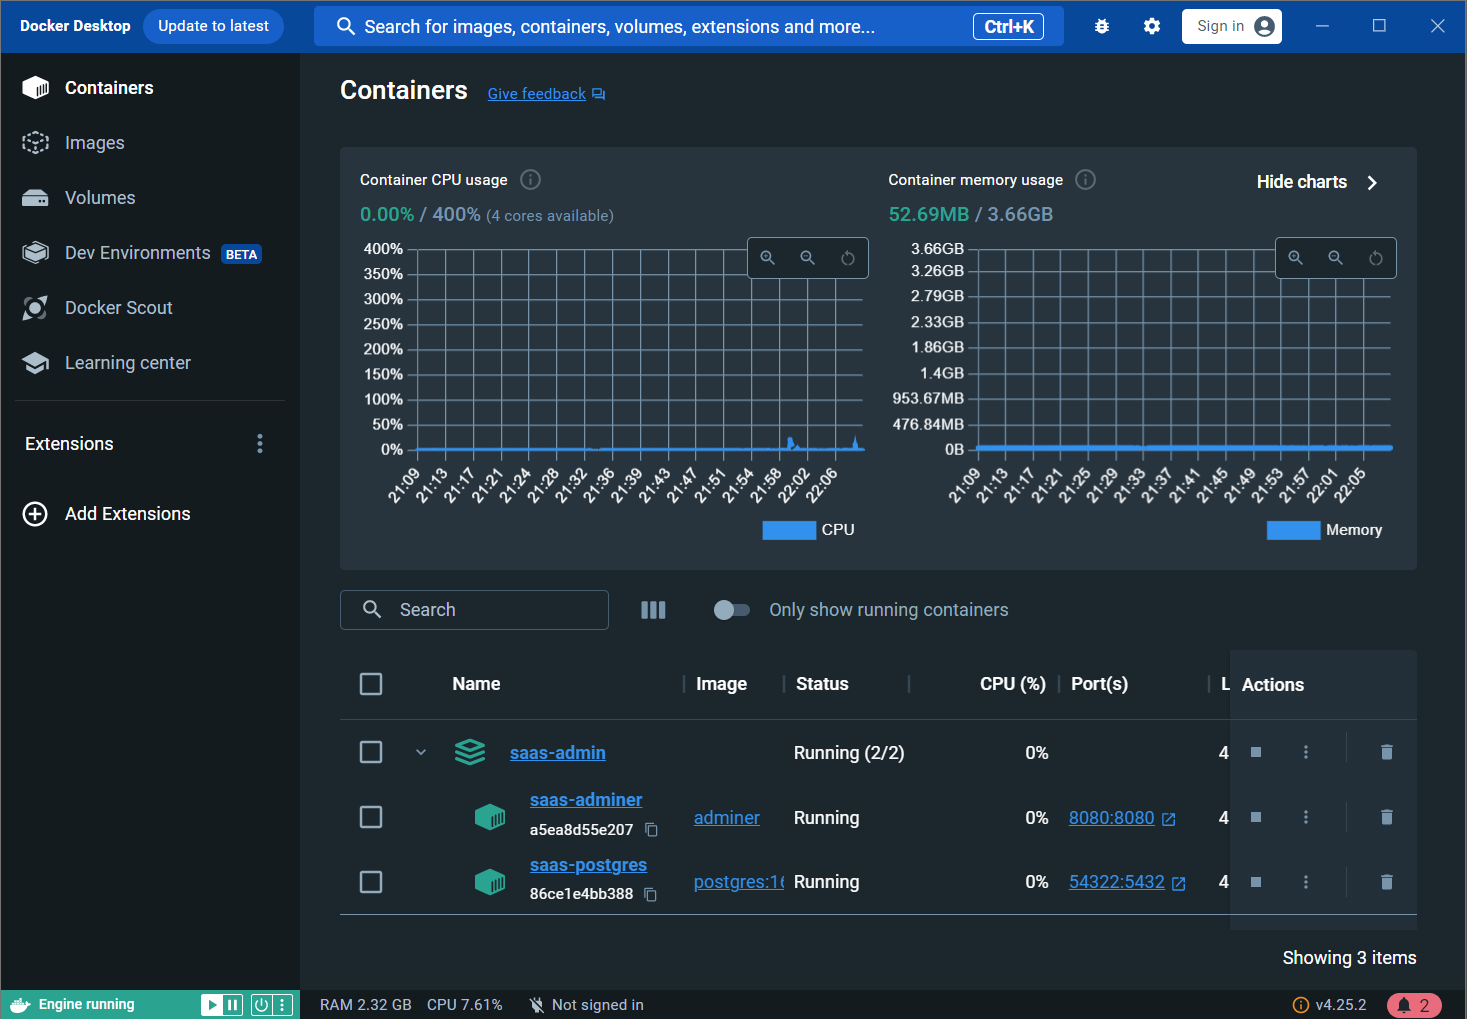Click the Sign in button
Screen dimensions: 1467x1019
pos(1232,27)
